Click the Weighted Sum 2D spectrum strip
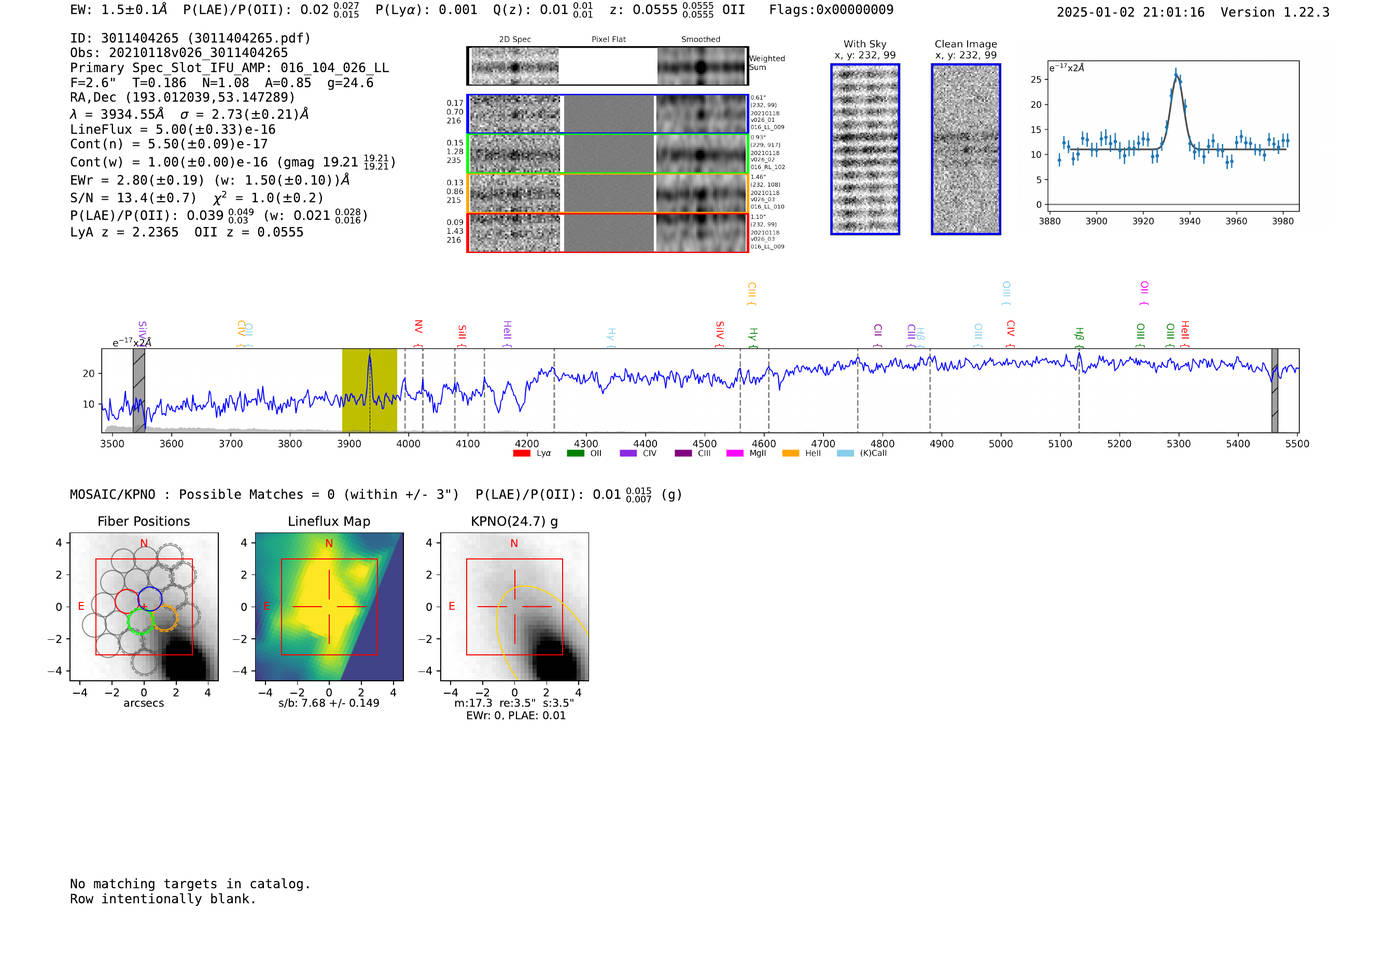1400x953 pixels. (608, 66)
